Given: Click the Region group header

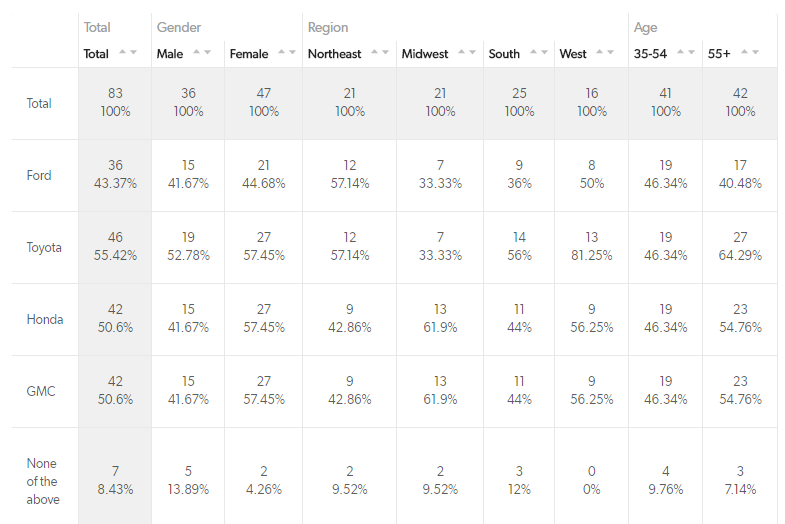Looking at the screenshot, I should click(328, 27).
